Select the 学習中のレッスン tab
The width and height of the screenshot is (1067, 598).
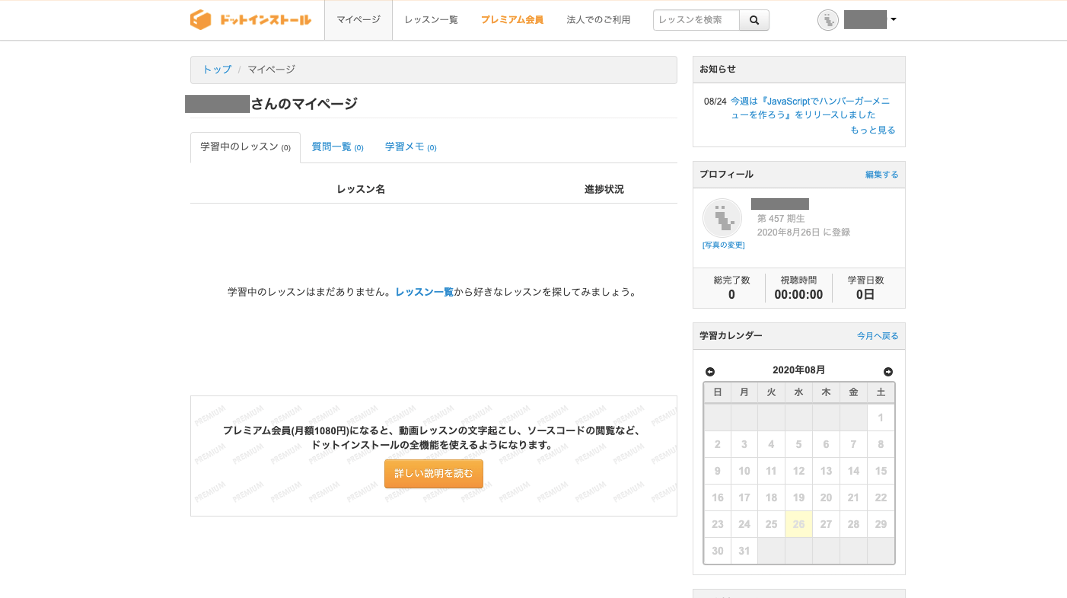[x=245, y=147]
